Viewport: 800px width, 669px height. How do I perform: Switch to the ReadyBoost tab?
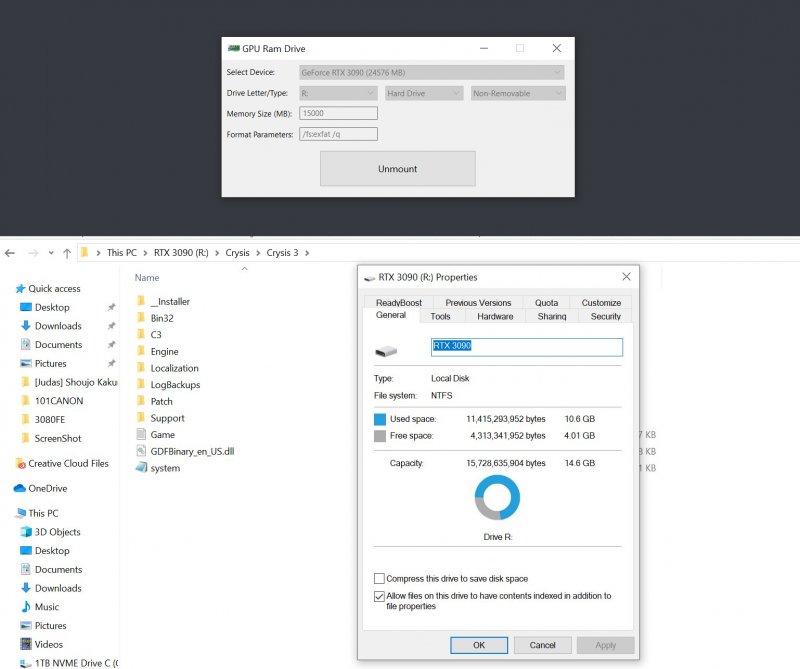point(398,303)
